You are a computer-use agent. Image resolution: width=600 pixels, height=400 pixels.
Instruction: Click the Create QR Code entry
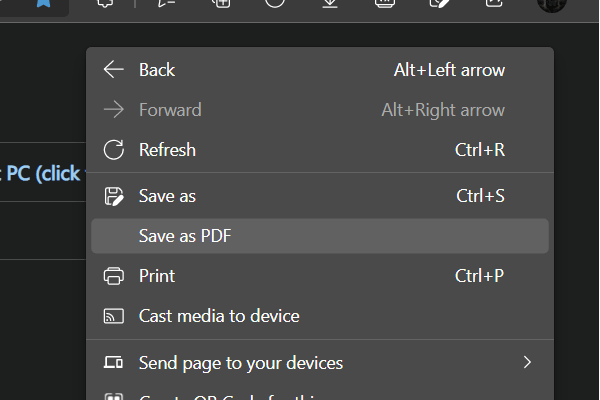click(240, 395)
